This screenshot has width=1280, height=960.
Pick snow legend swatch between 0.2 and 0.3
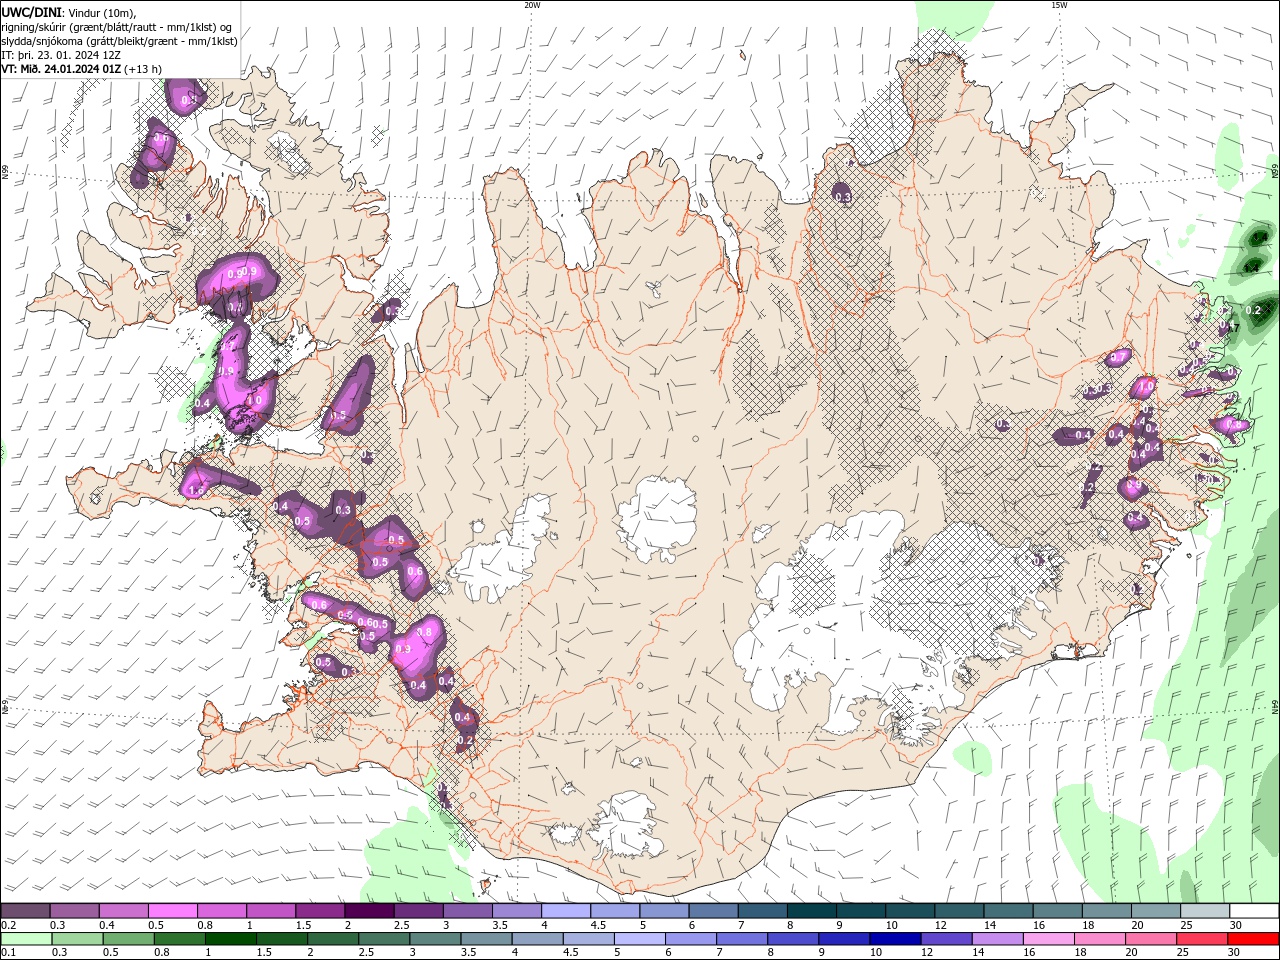tap(25, 911)
